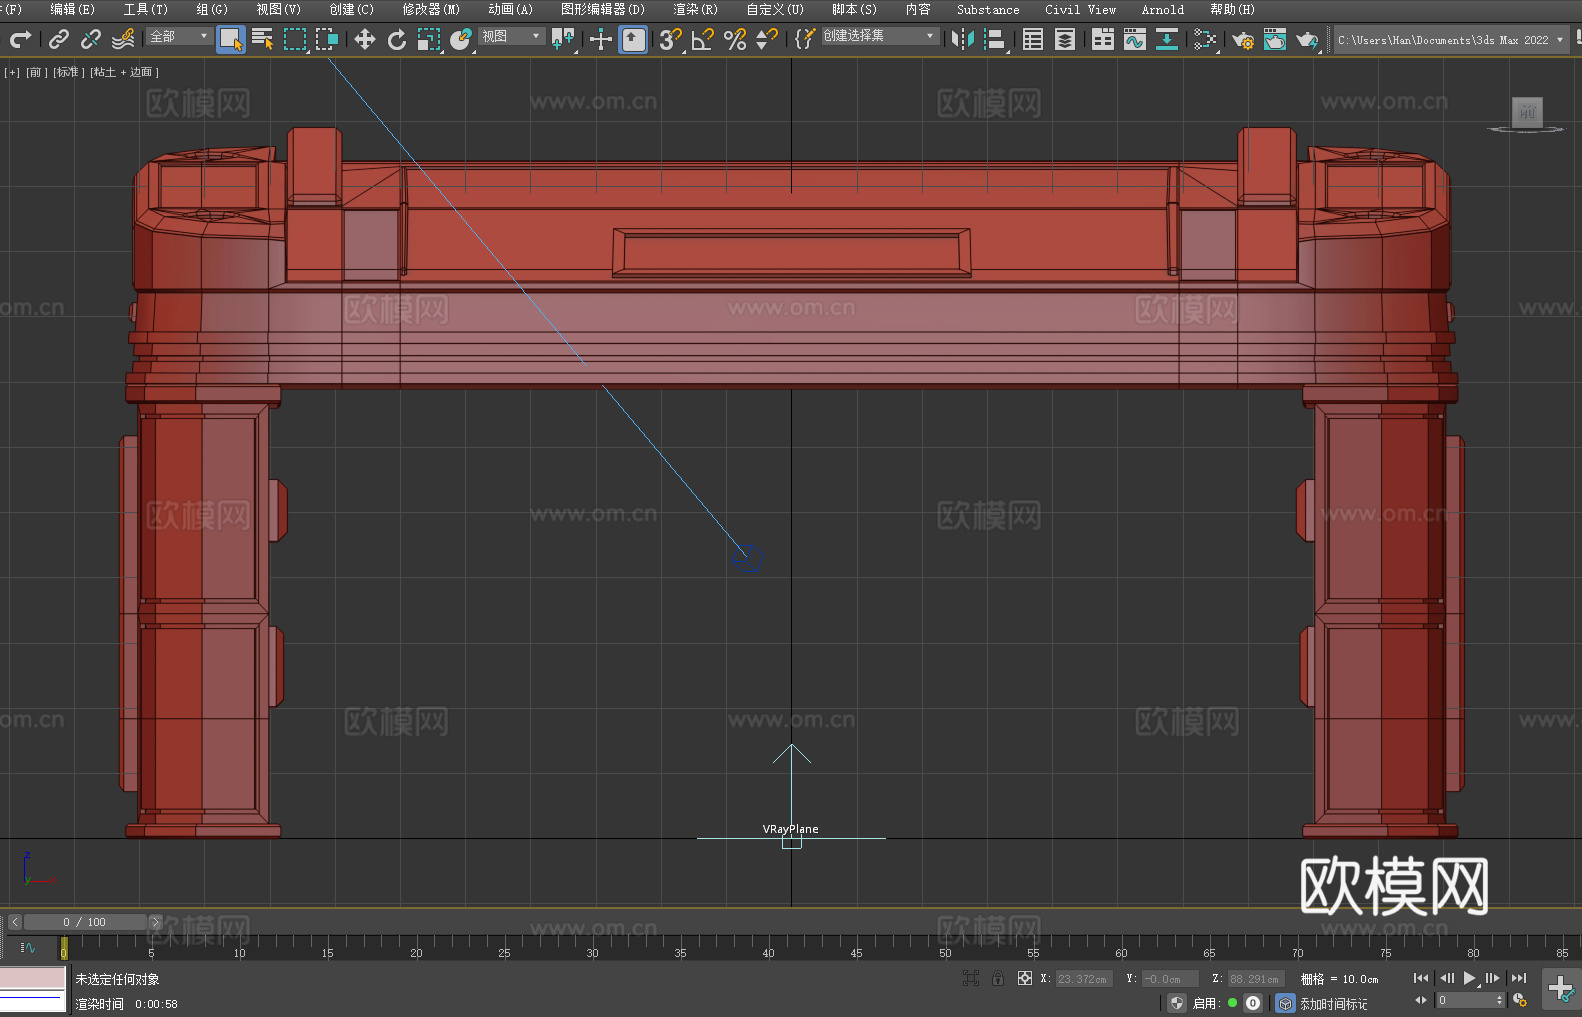Image resolution: width=1582 pixels, height=1017 pixels.
Task: Click the teal download-arrow toolbar icon
Action: pyautogui.click(x=1167, y=39)
